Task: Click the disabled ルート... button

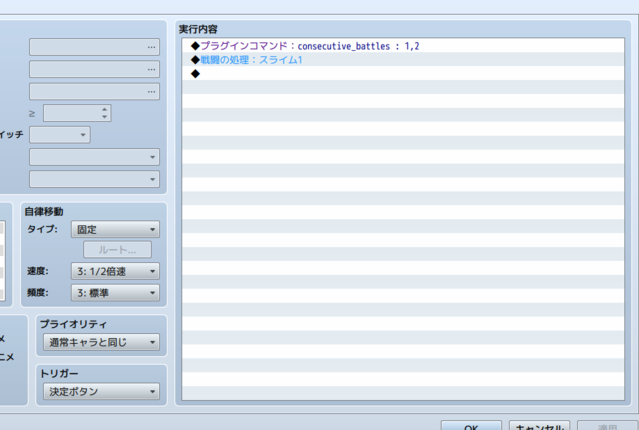Action: tap(117, 249)
